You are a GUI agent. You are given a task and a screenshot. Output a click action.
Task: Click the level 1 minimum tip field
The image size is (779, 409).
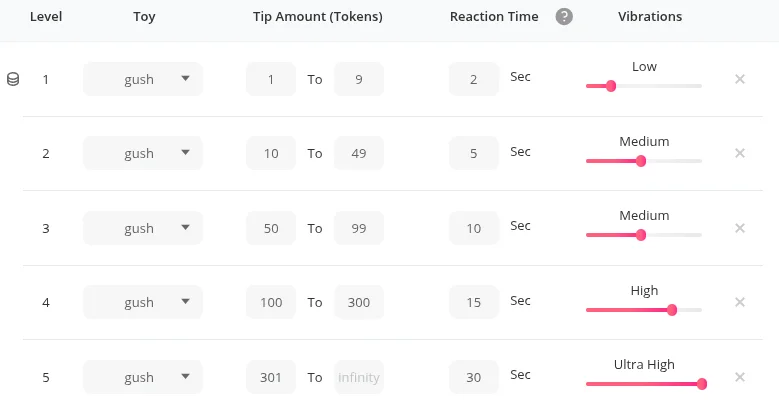[271, 79]
